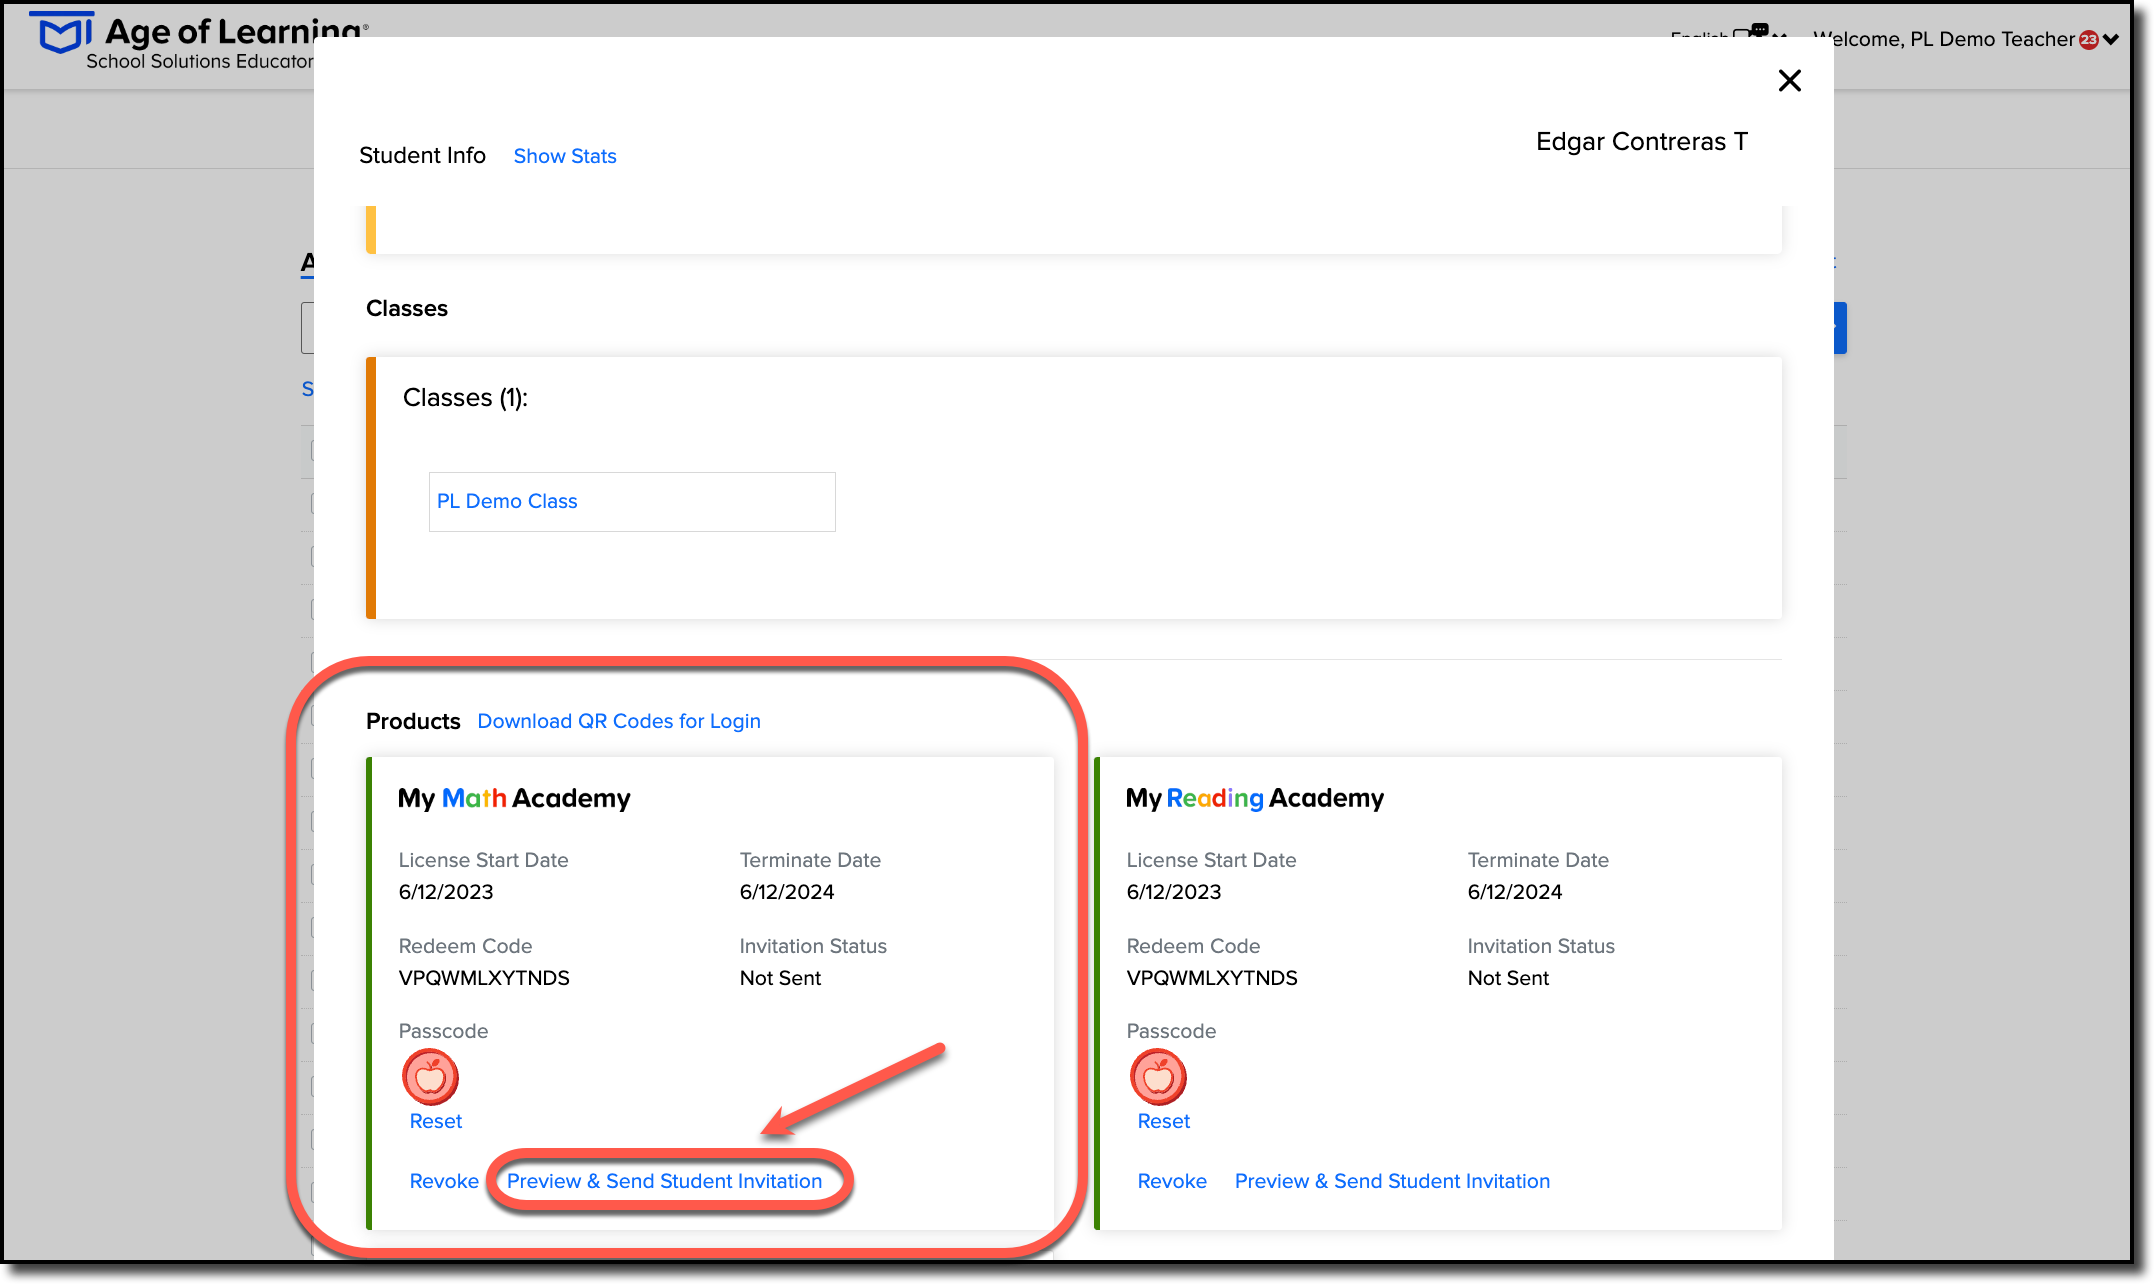Click the My Reading Academy product title
The width and height of the screenshot is (2154, 1284).
[1255, 798]
